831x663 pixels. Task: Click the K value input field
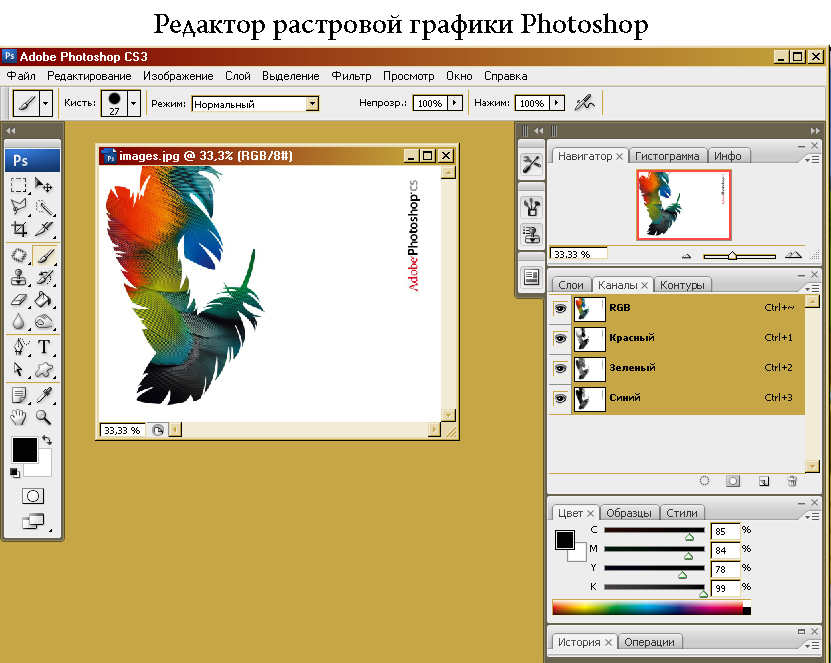click(725, 588)
